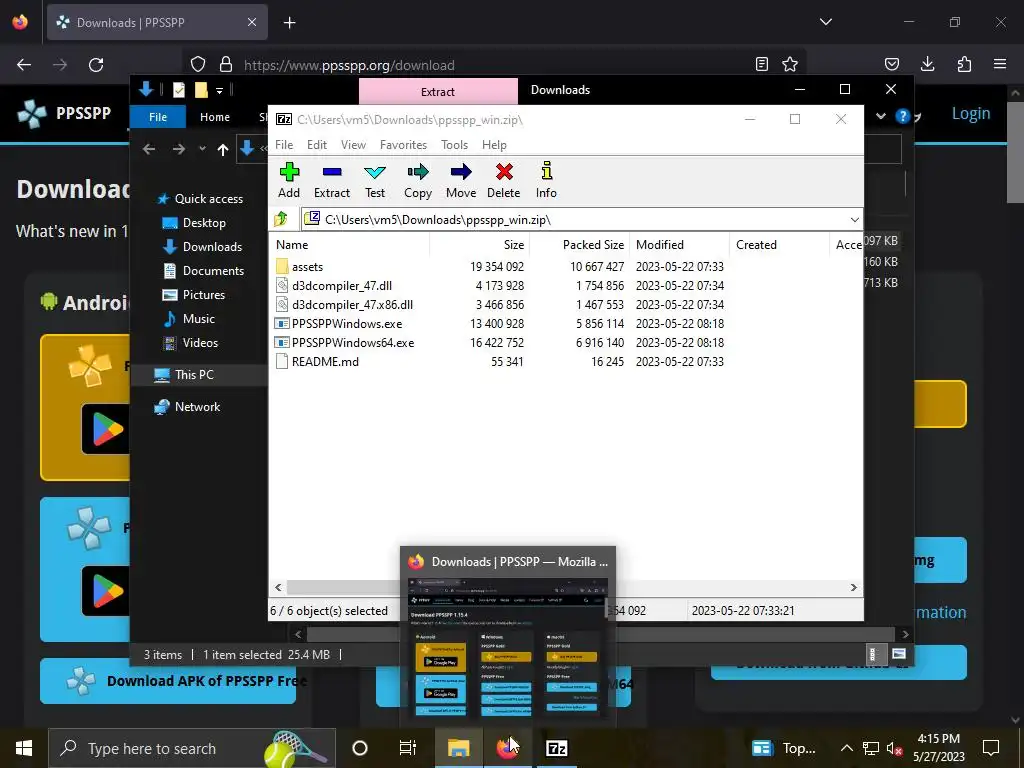The image size is (1024, 768).
Task: Sort 7-Zip list by Packed Size column
Action: [x=579, y=245]
